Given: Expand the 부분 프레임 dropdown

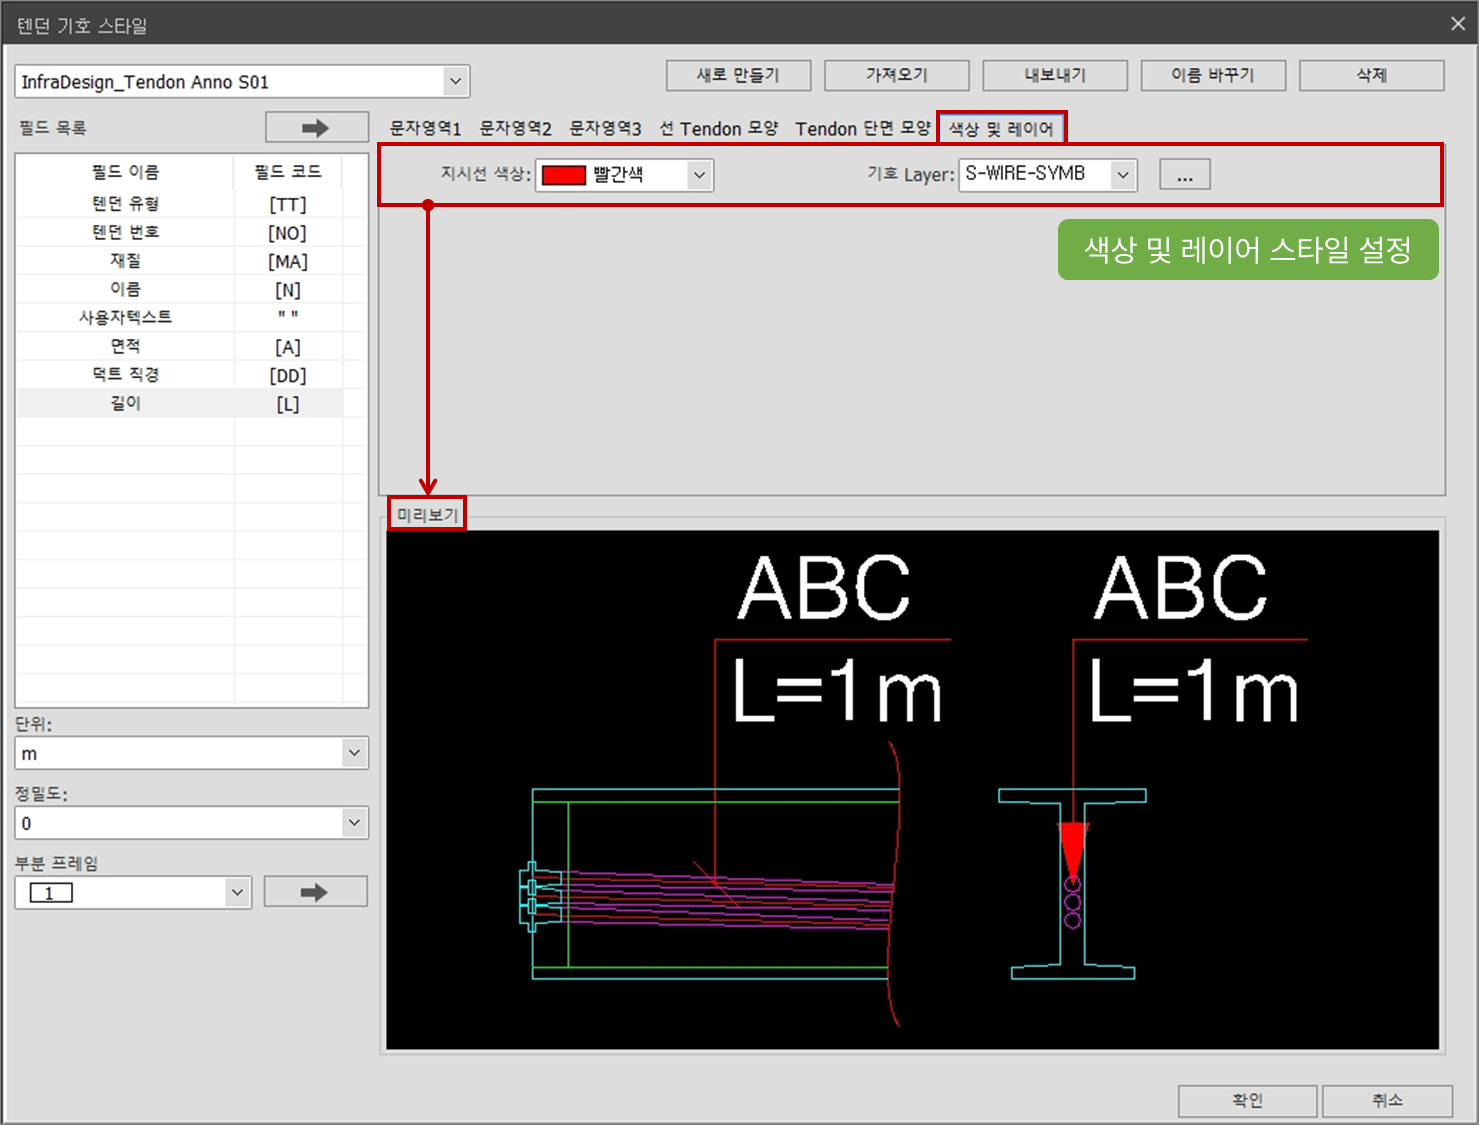Looking at the screenshot, I should [x=237, y=892].
